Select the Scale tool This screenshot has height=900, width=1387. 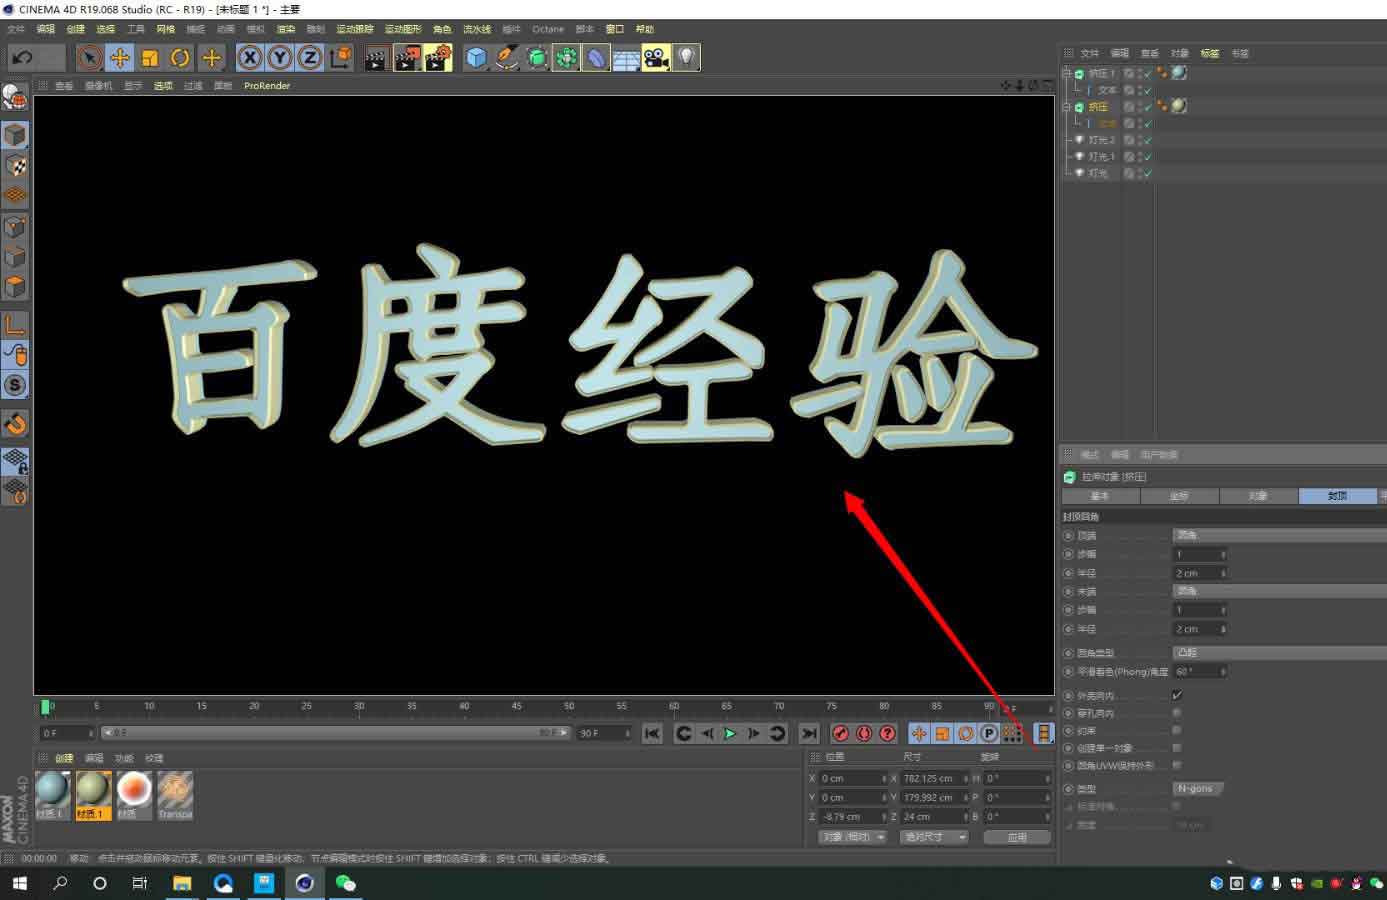click(x=149, y=57)
